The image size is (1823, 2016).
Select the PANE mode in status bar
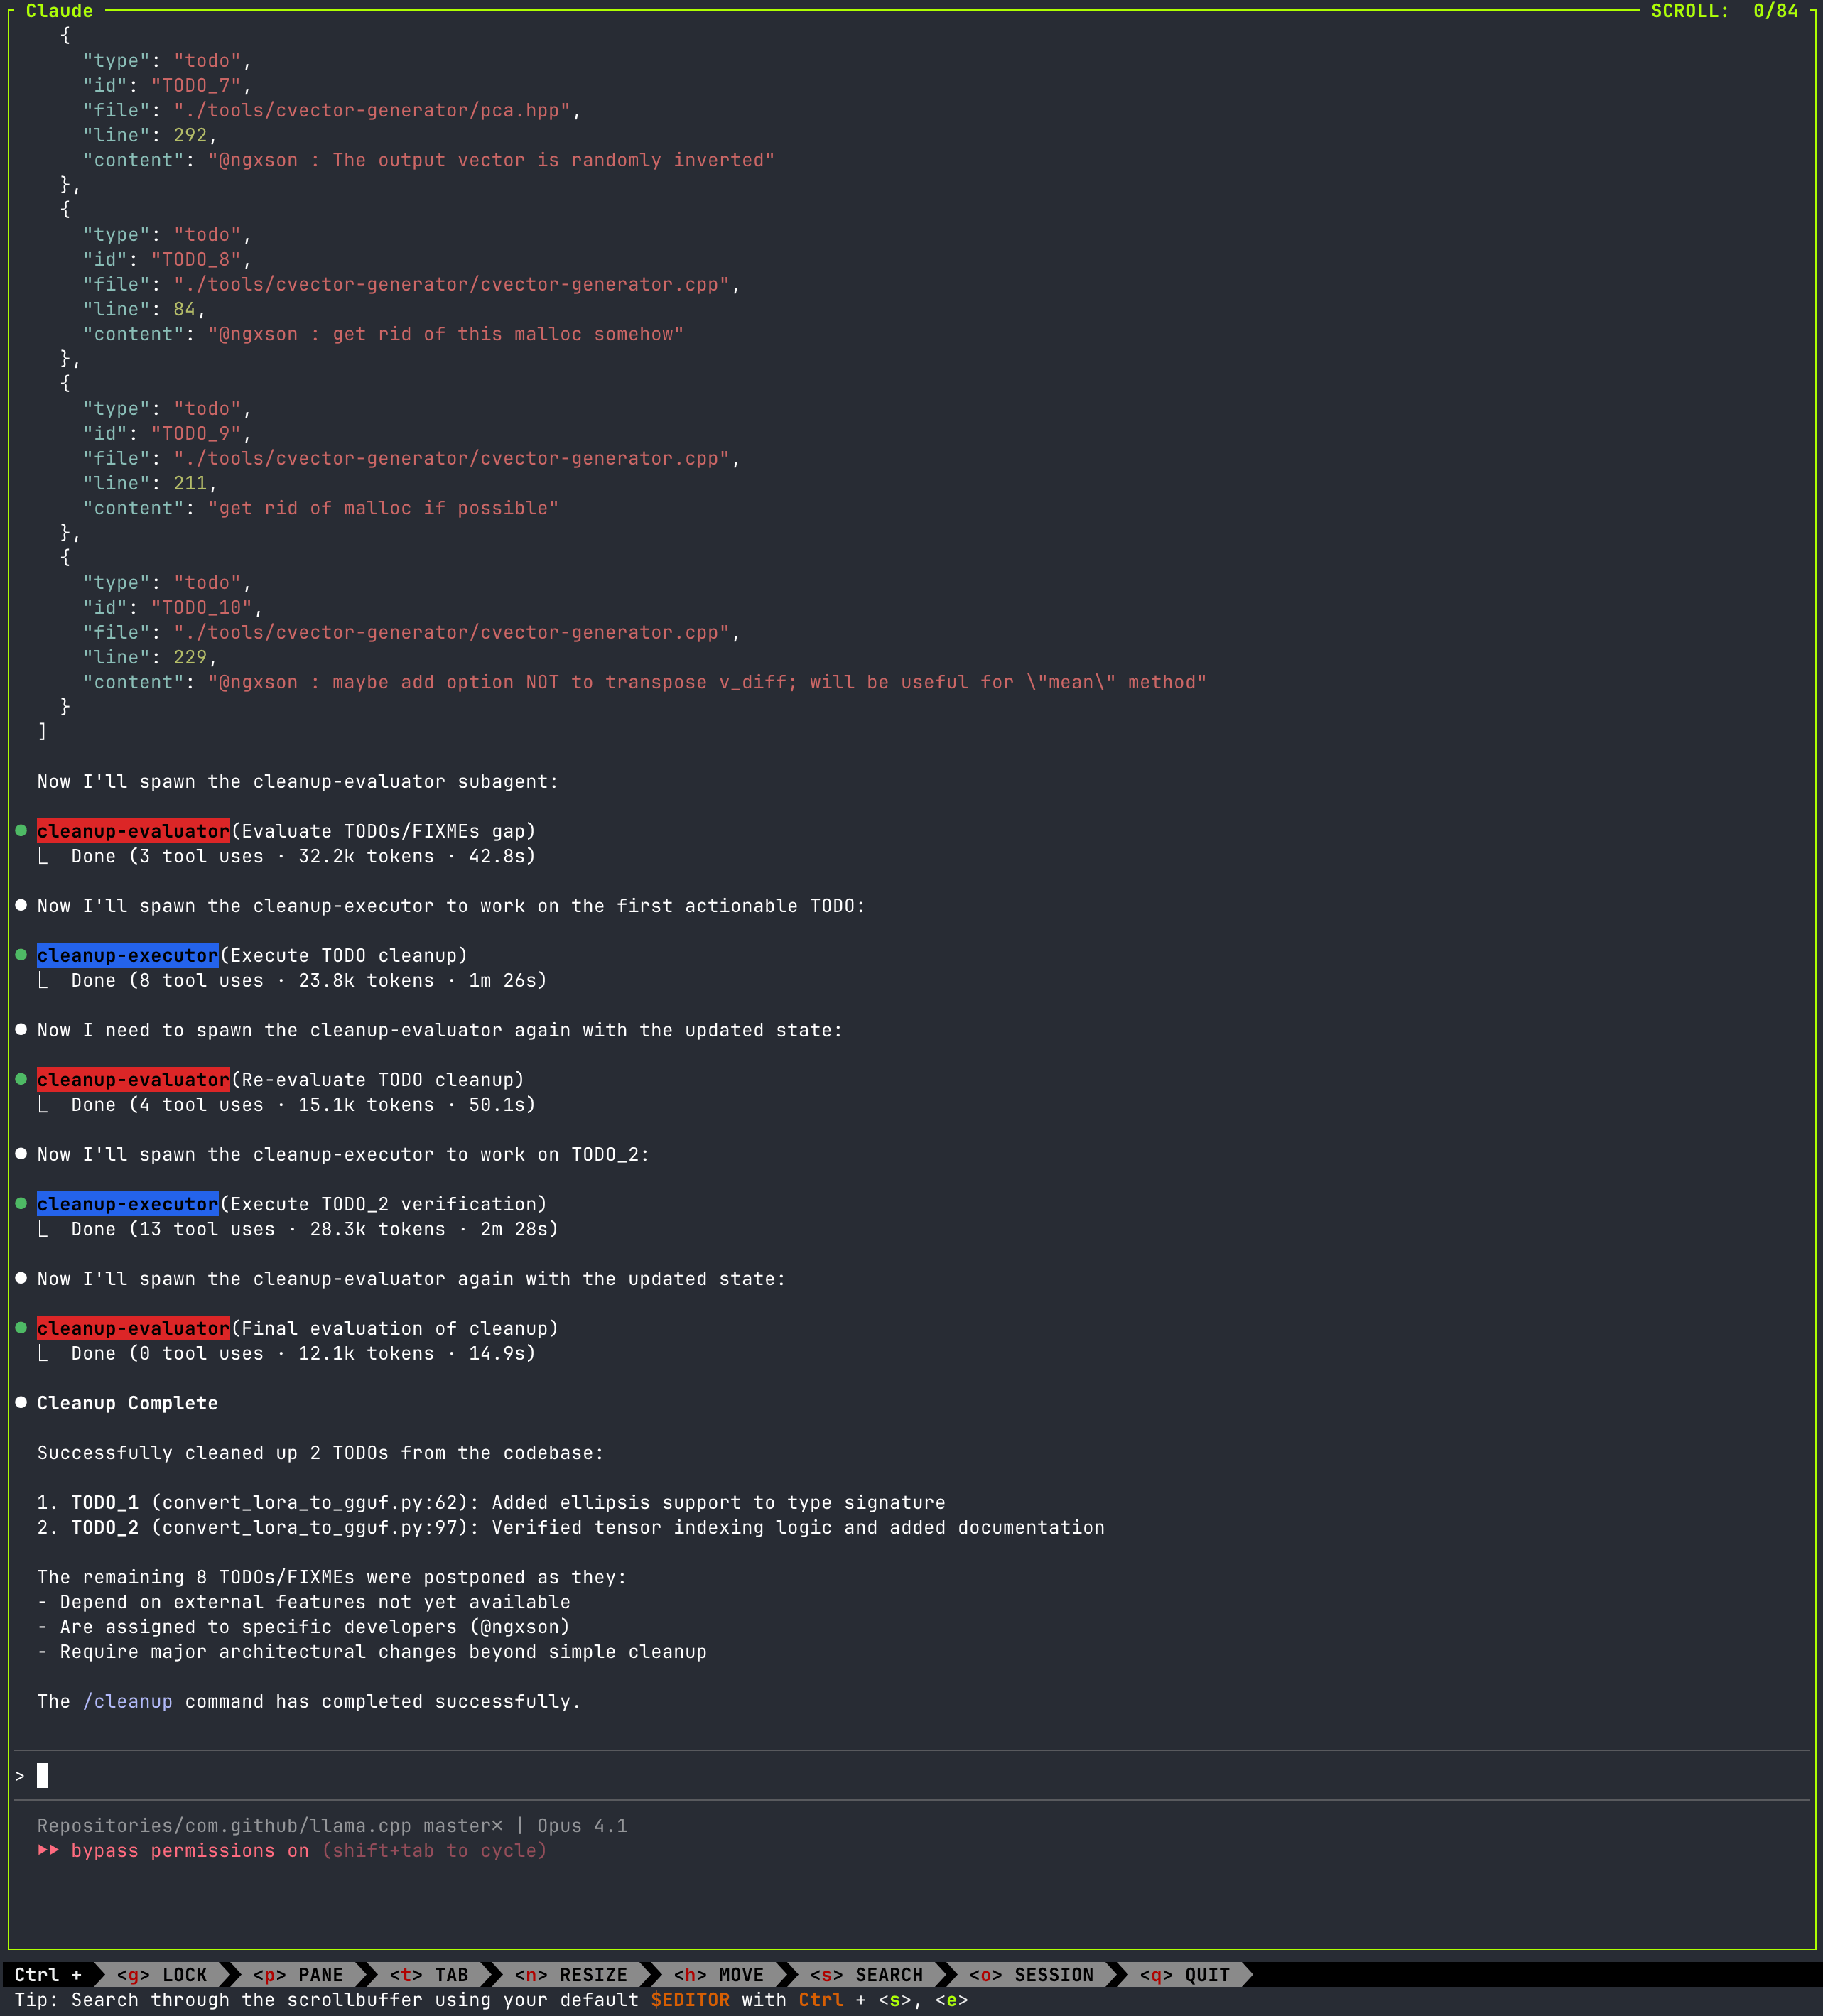tap(298, 1974)
